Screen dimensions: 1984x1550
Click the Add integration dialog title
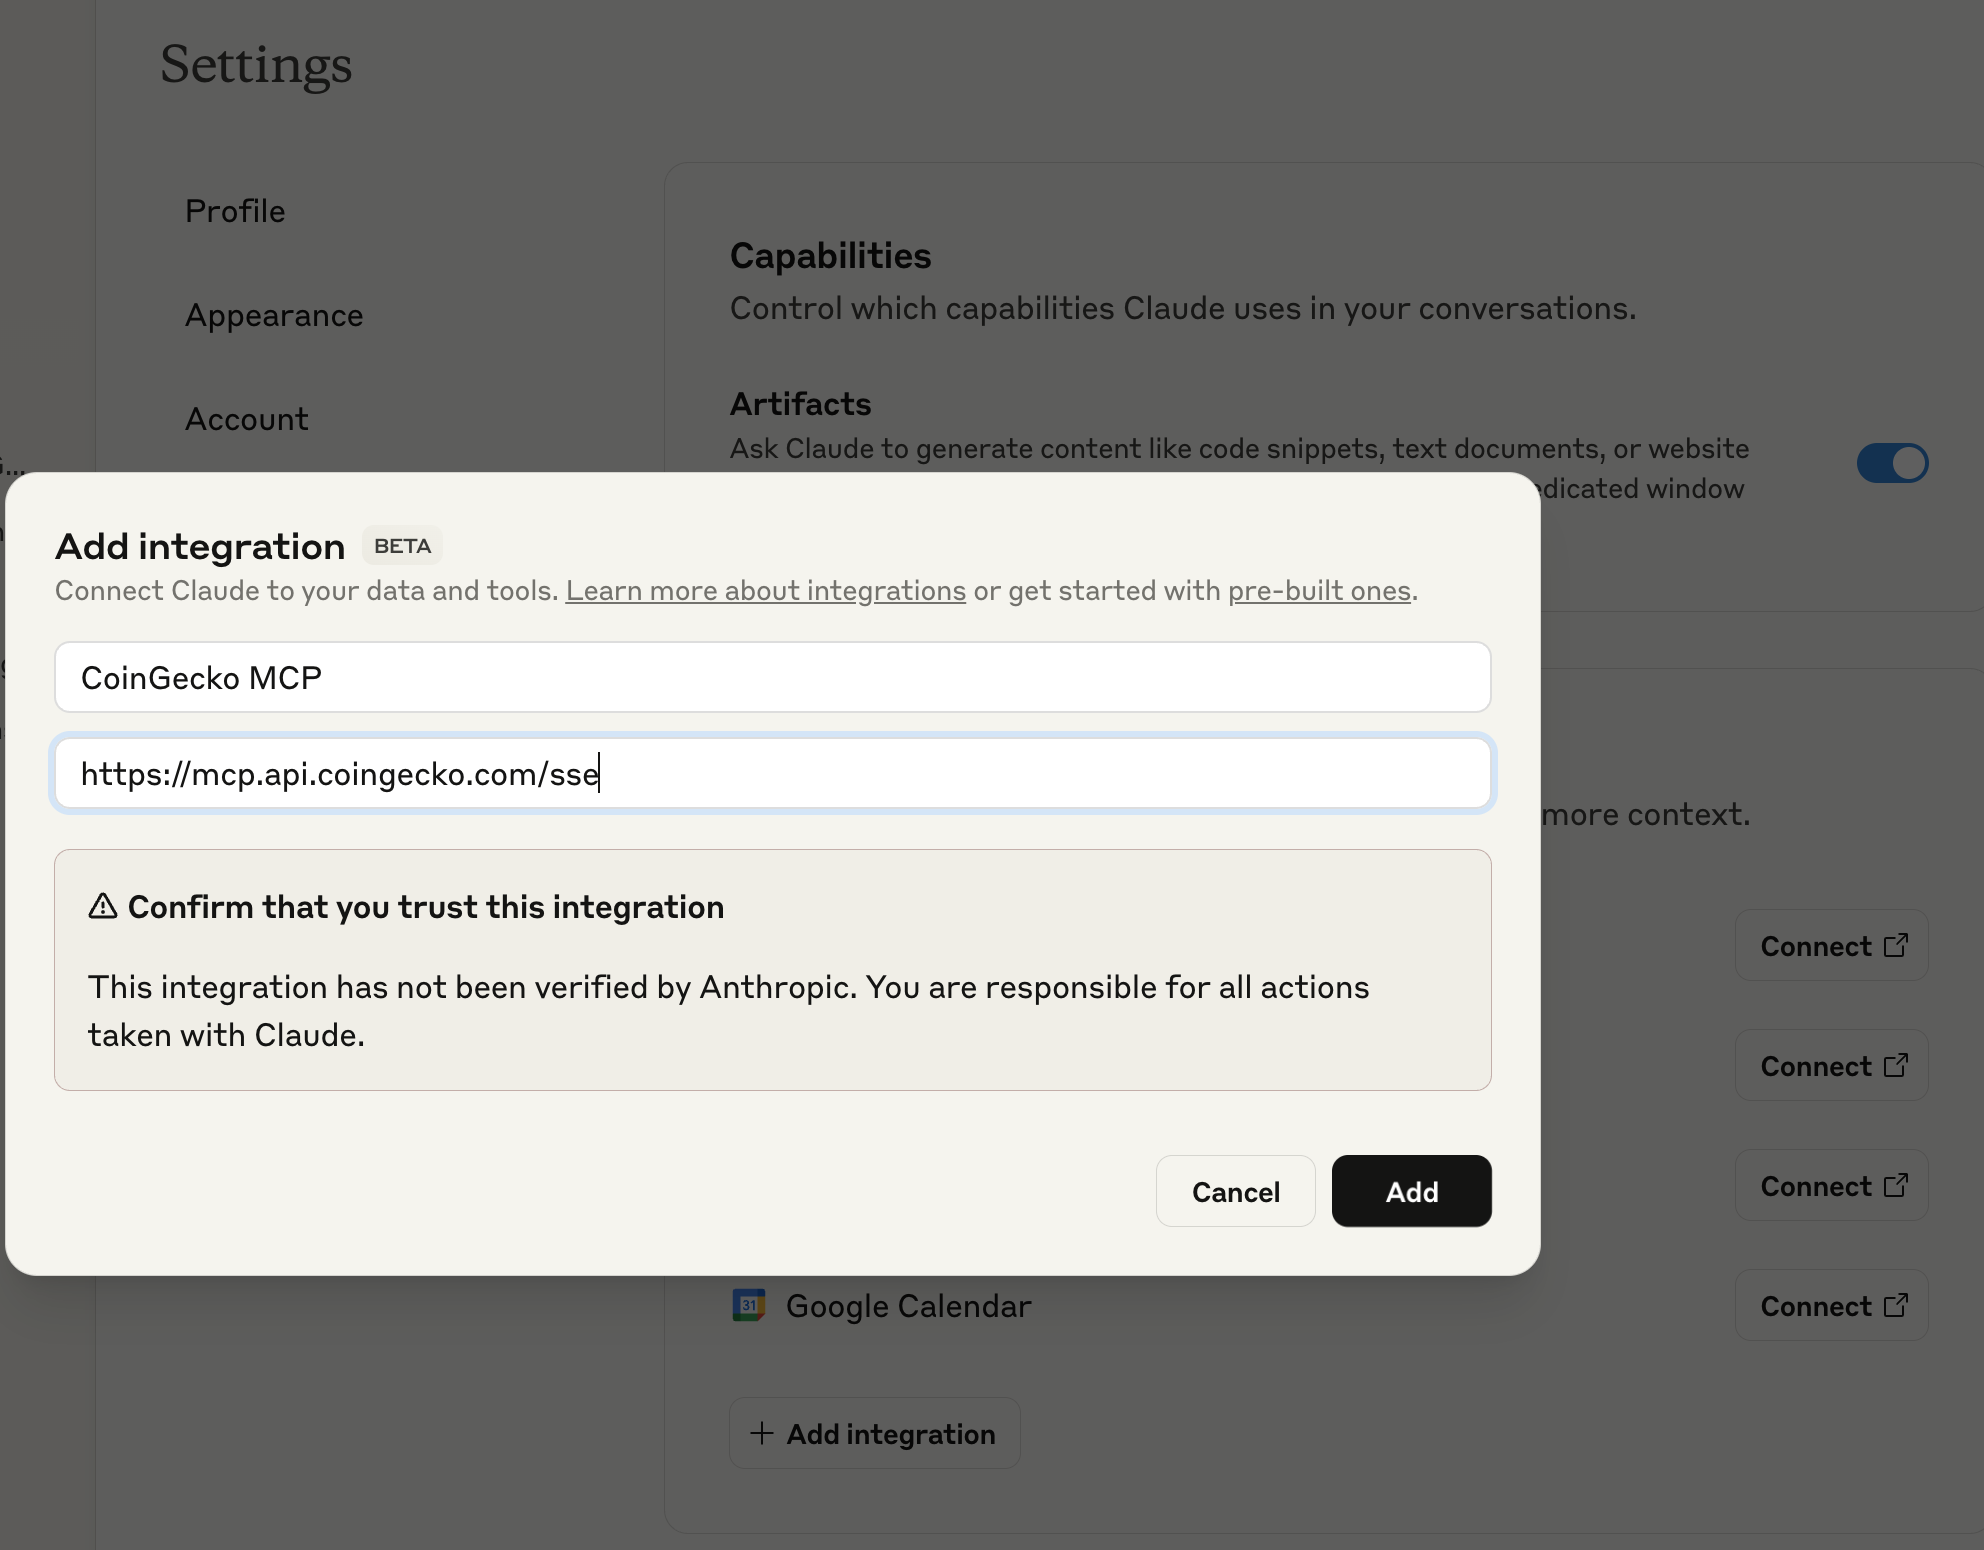(x=200, y=546)
